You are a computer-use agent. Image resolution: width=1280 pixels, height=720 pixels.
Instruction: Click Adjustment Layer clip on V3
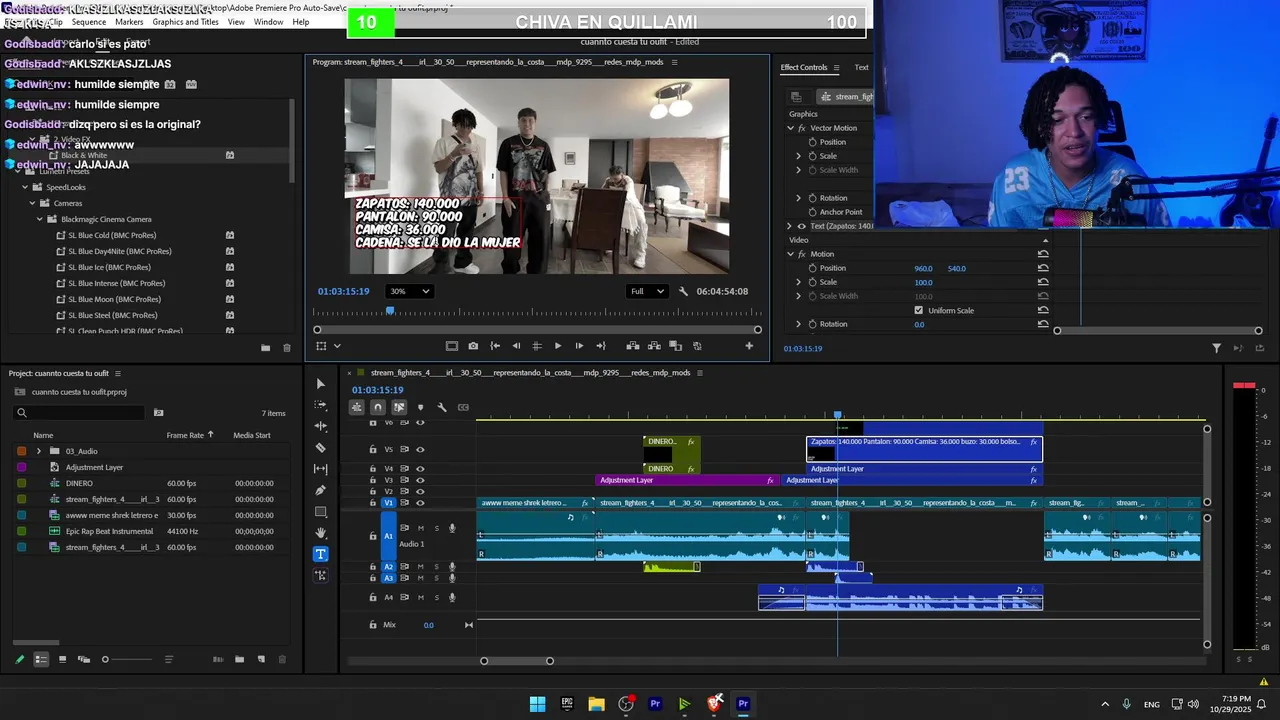[x=686, y=480]
